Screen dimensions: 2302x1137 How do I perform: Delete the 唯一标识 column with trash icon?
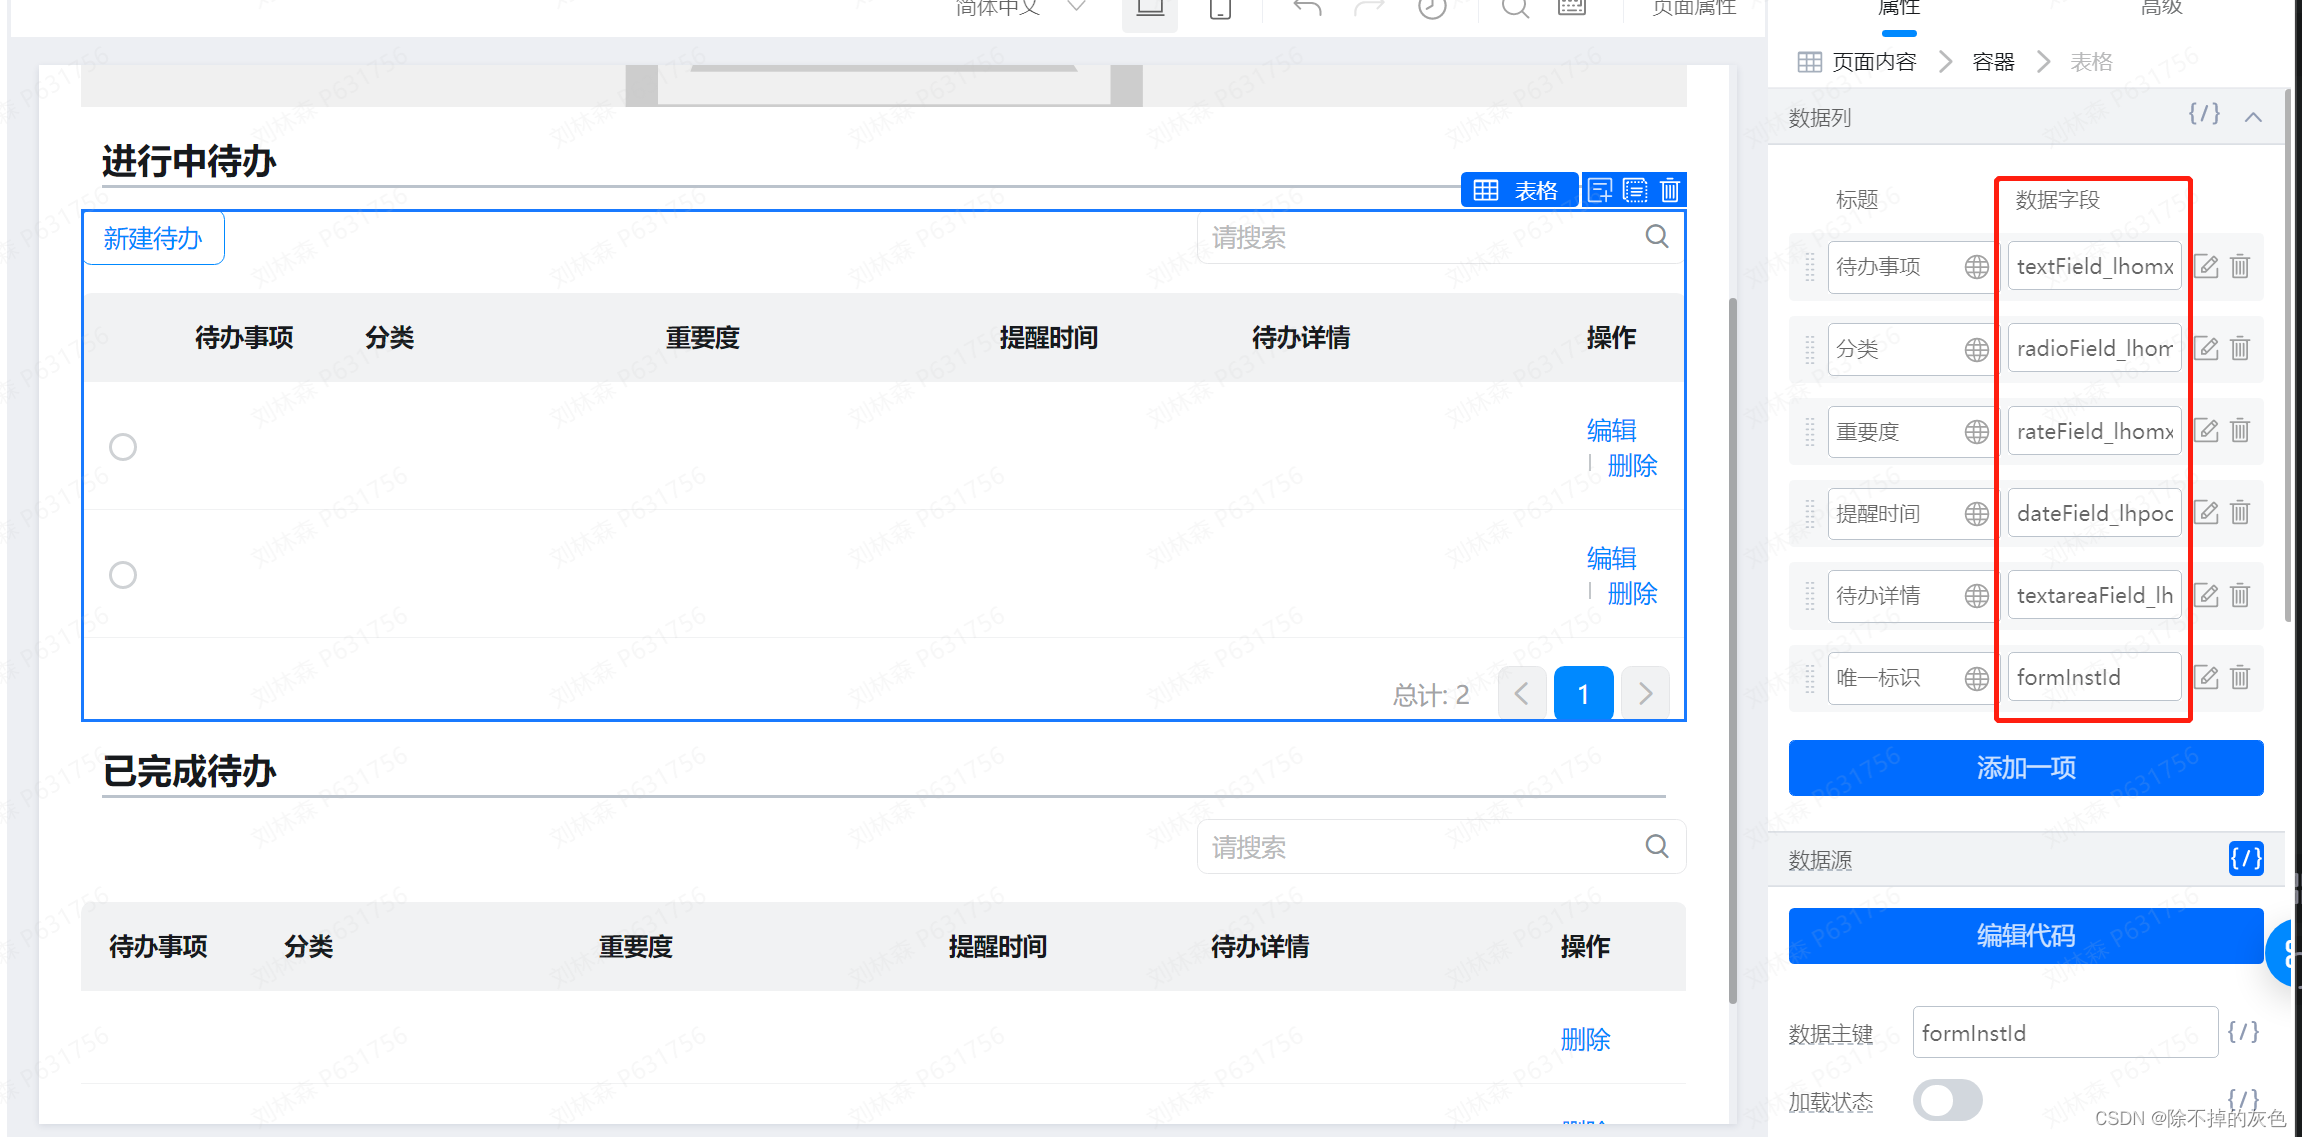pyautogui.click(x=2240, y=678)
